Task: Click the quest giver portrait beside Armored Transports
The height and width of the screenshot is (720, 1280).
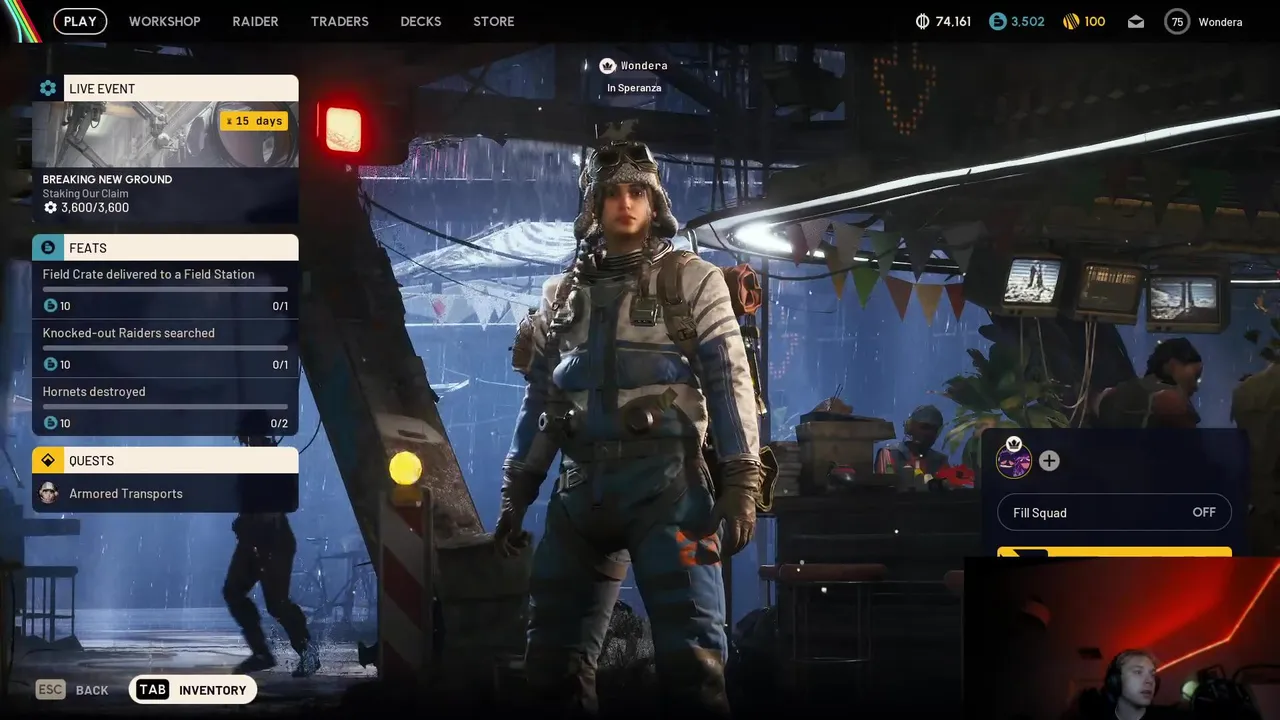Action: (49, 493)
